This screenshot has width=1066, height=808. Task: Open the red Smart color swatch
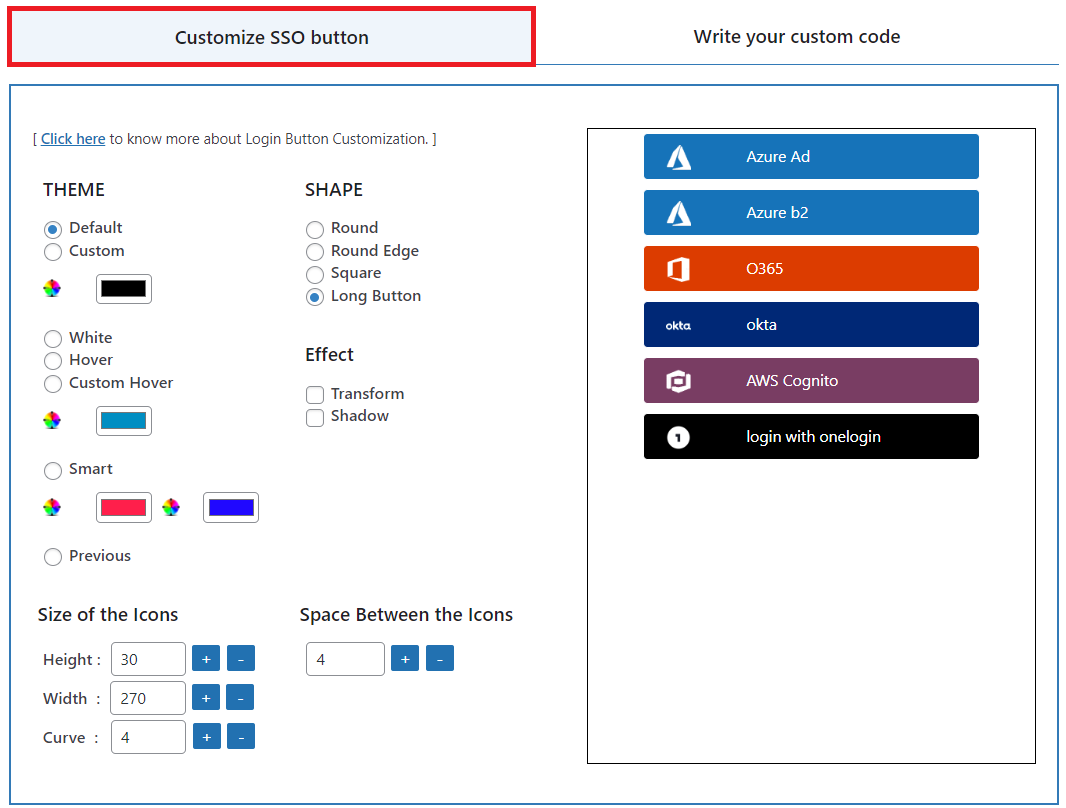[x=124, y=508]
